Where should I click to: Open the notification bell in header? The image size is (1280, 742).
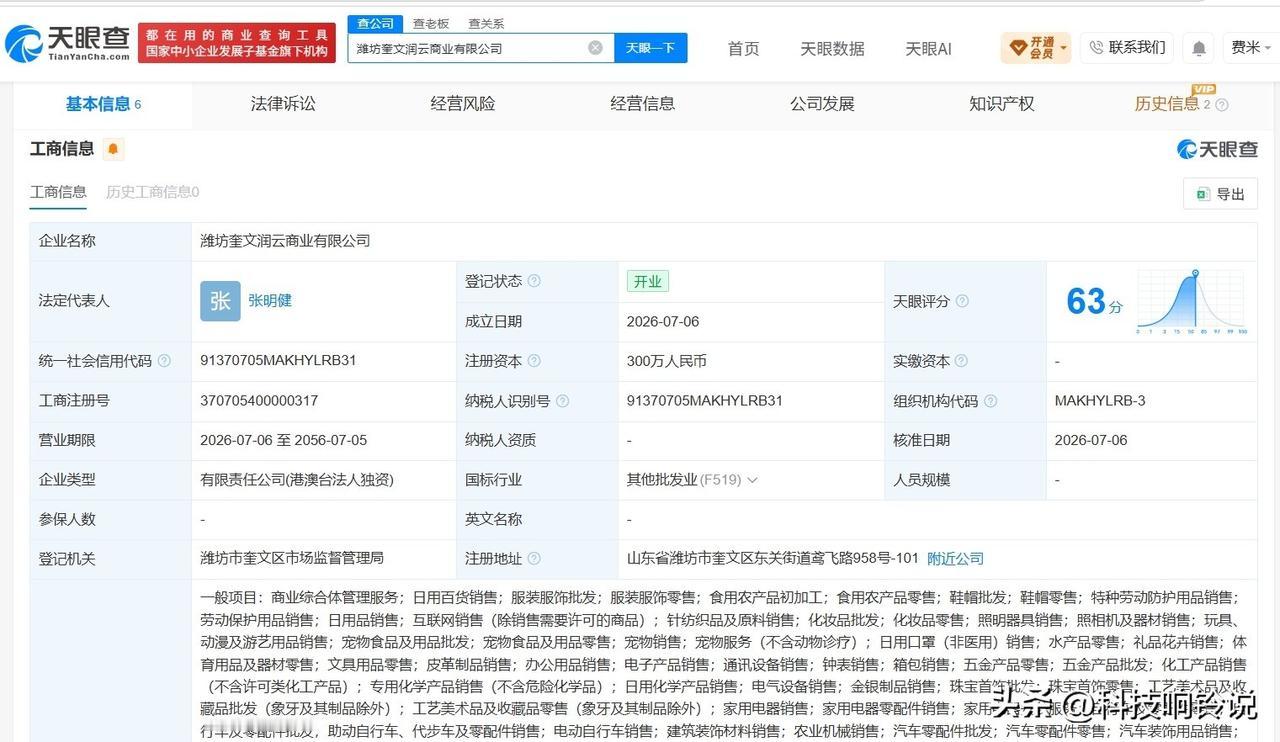[1199, 48]
